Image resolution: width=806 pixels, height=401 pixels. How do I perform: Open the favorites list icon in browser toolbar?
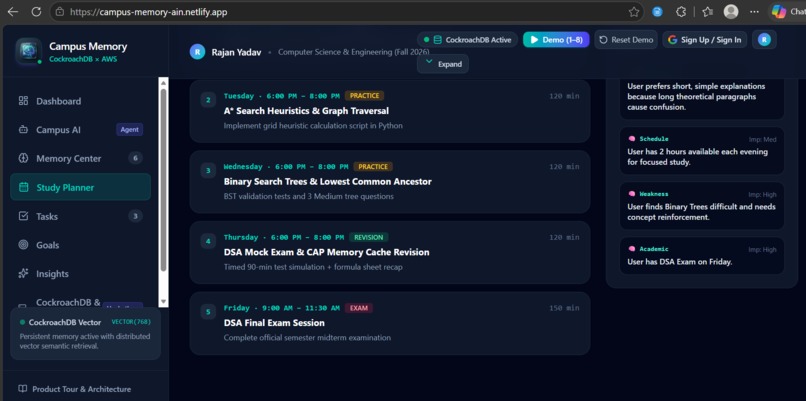tap(708, 12)
